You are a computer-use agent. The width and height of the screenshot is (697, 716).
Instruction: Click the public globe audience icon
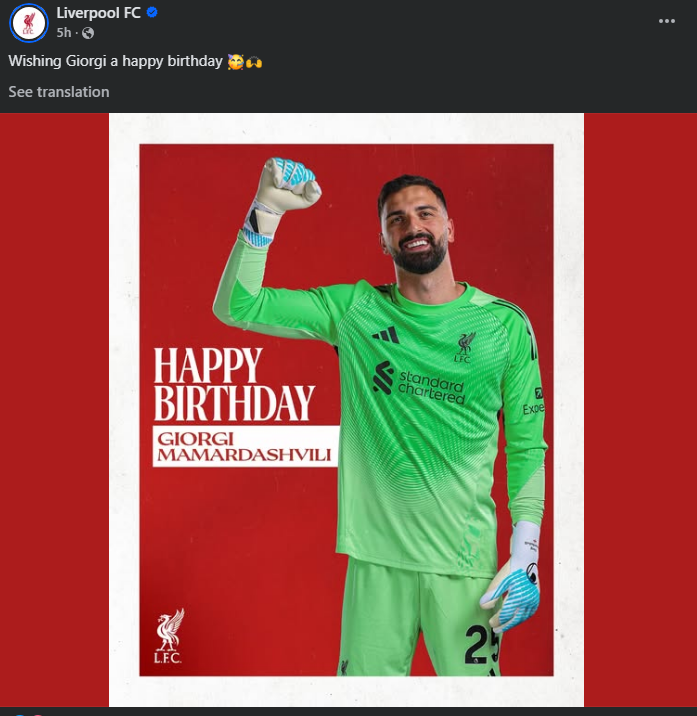point(88,33)
